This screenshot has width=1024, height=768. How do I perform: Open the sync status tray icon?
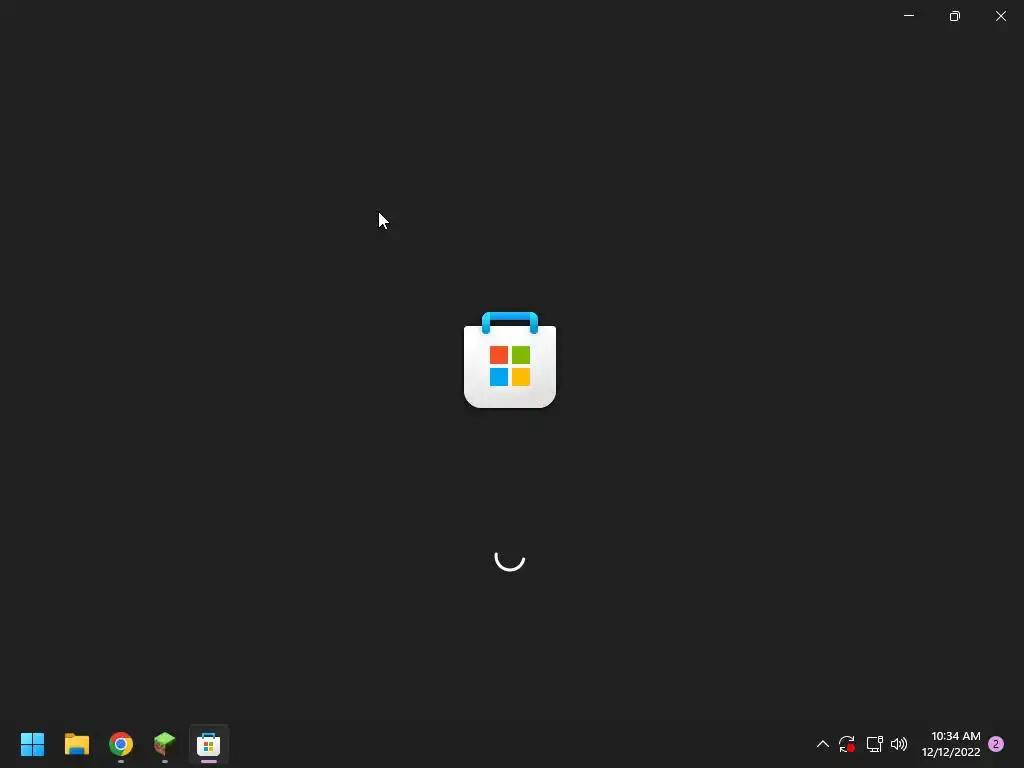tap(847, 744)
